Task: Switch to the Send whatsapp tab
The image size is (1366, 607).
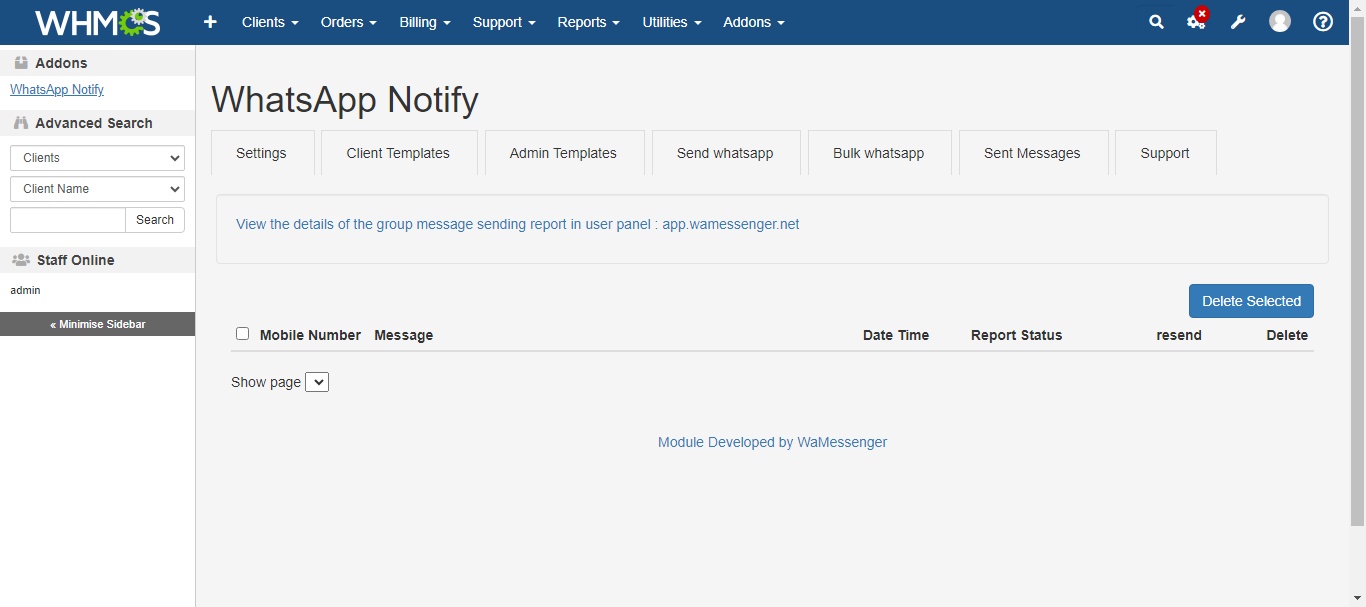Action: [726, 153]
